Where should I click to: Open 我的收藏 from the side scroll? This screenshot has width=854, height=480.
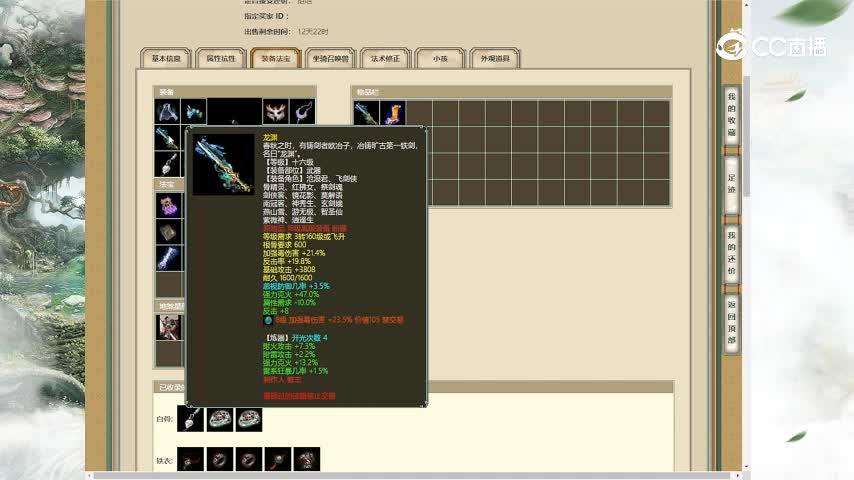coord(731,114)
